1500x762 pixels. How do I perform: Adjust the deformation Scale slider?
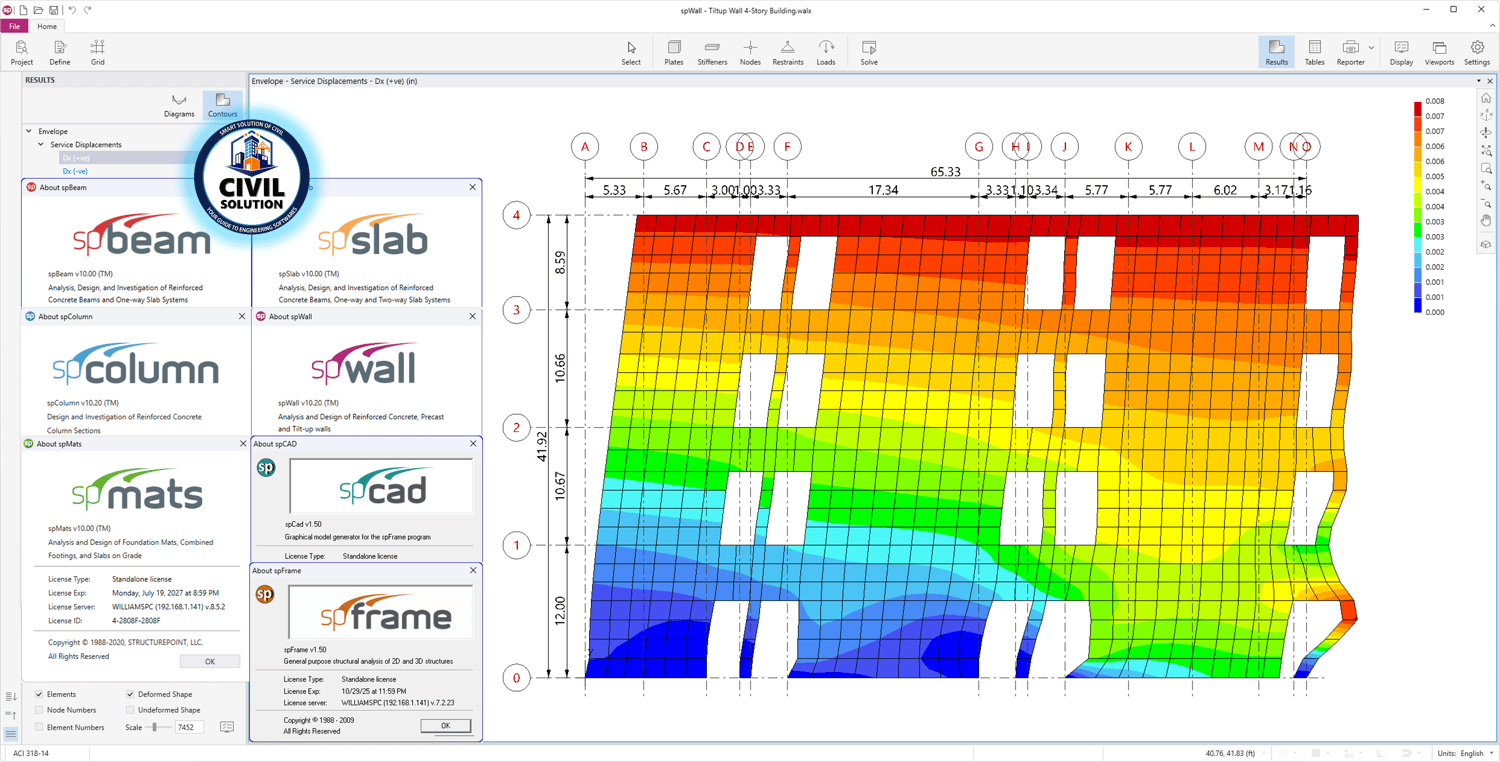pos(154,727)
